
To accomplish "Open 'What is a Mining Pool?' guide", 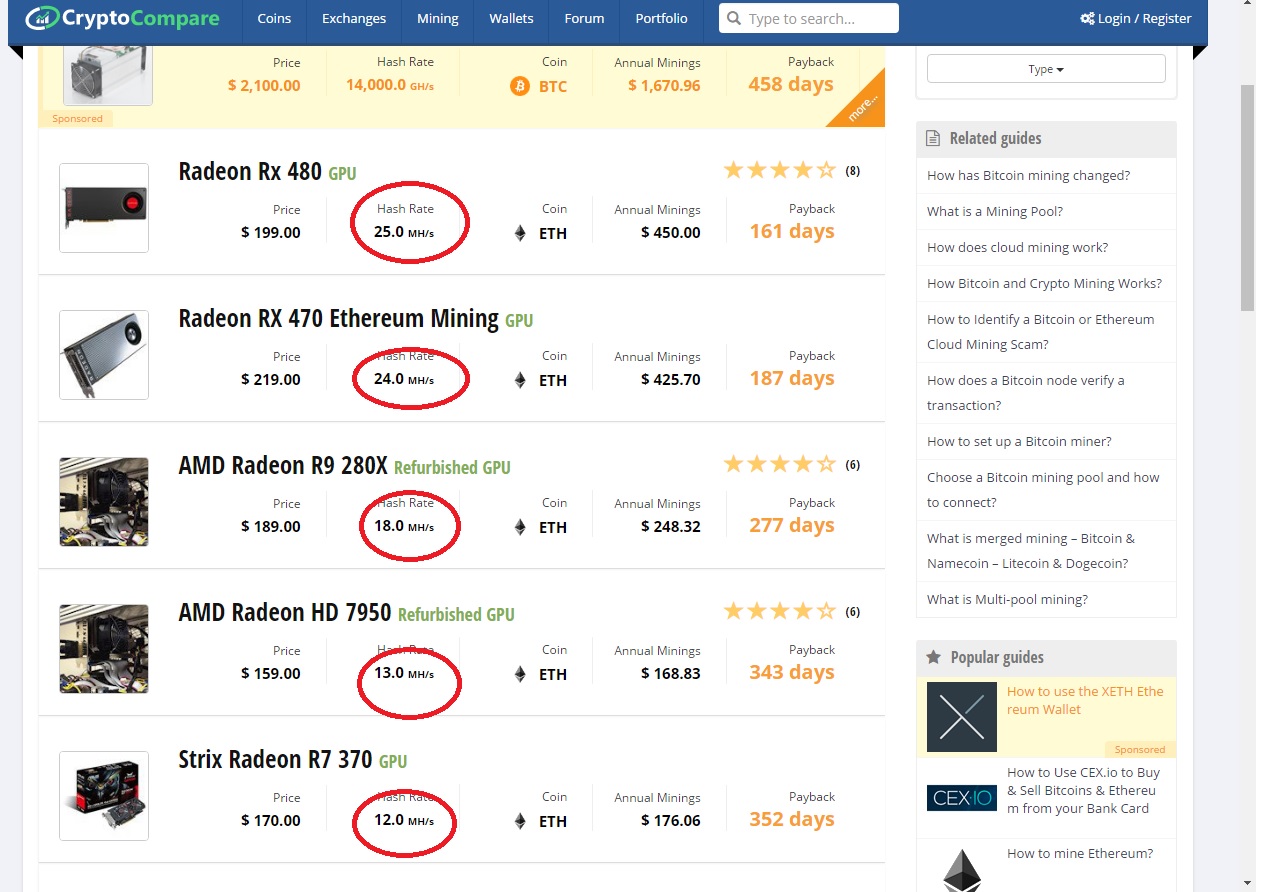I will (x=995, y=211).
